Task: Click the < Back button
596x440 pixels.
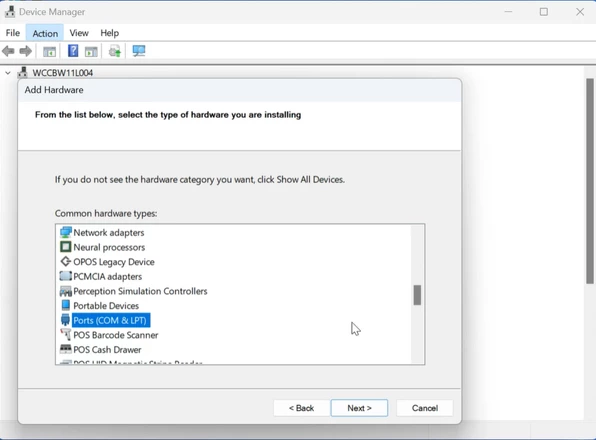Action: 301,408
